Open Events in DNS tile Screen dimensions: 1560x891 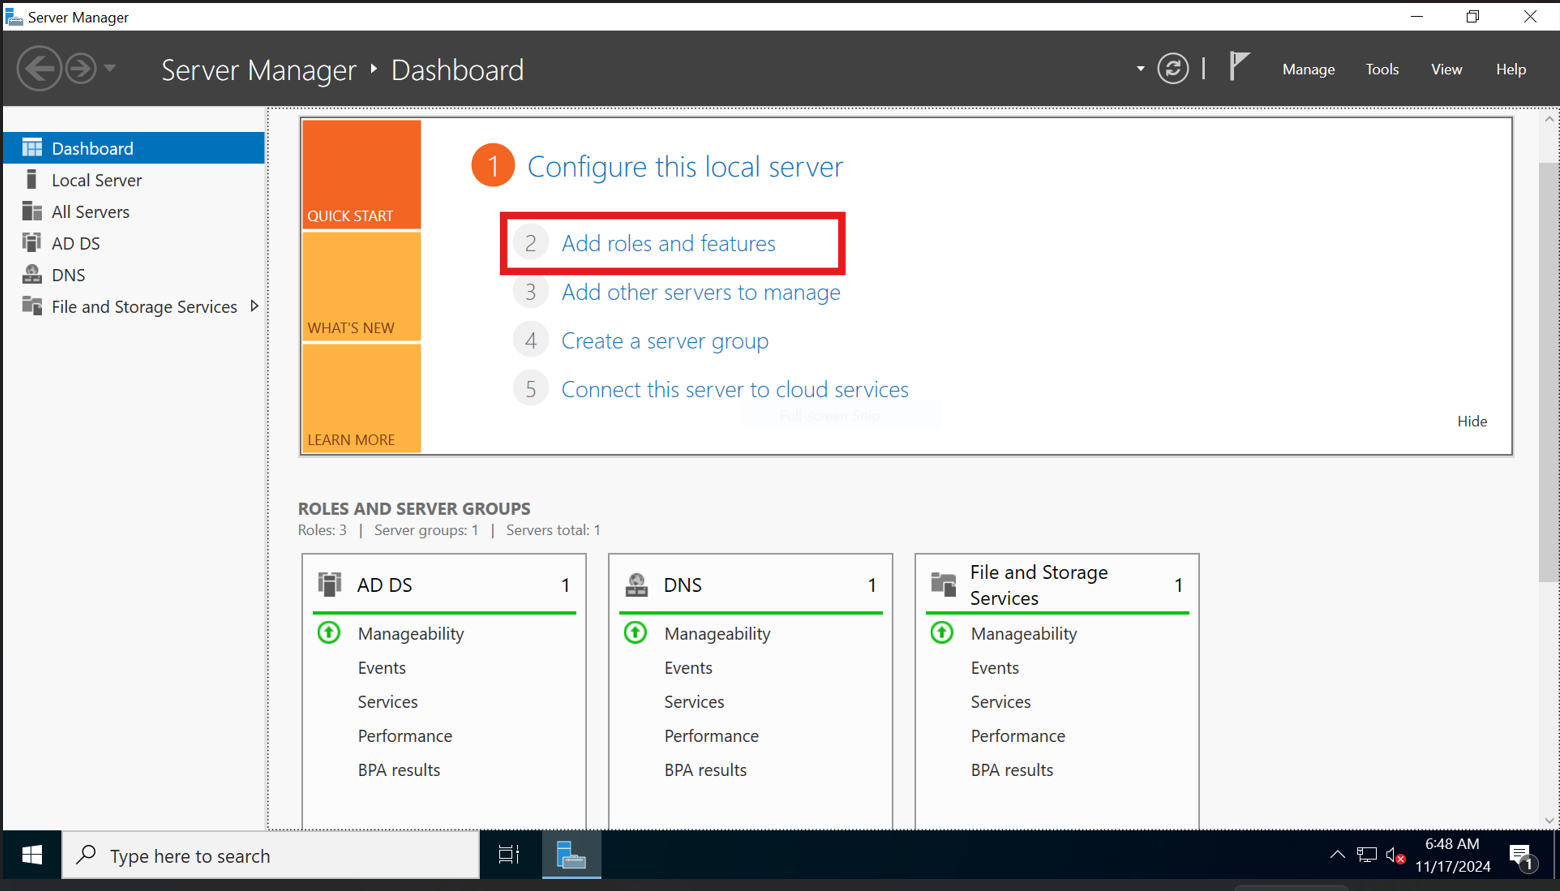pos(688,668)
